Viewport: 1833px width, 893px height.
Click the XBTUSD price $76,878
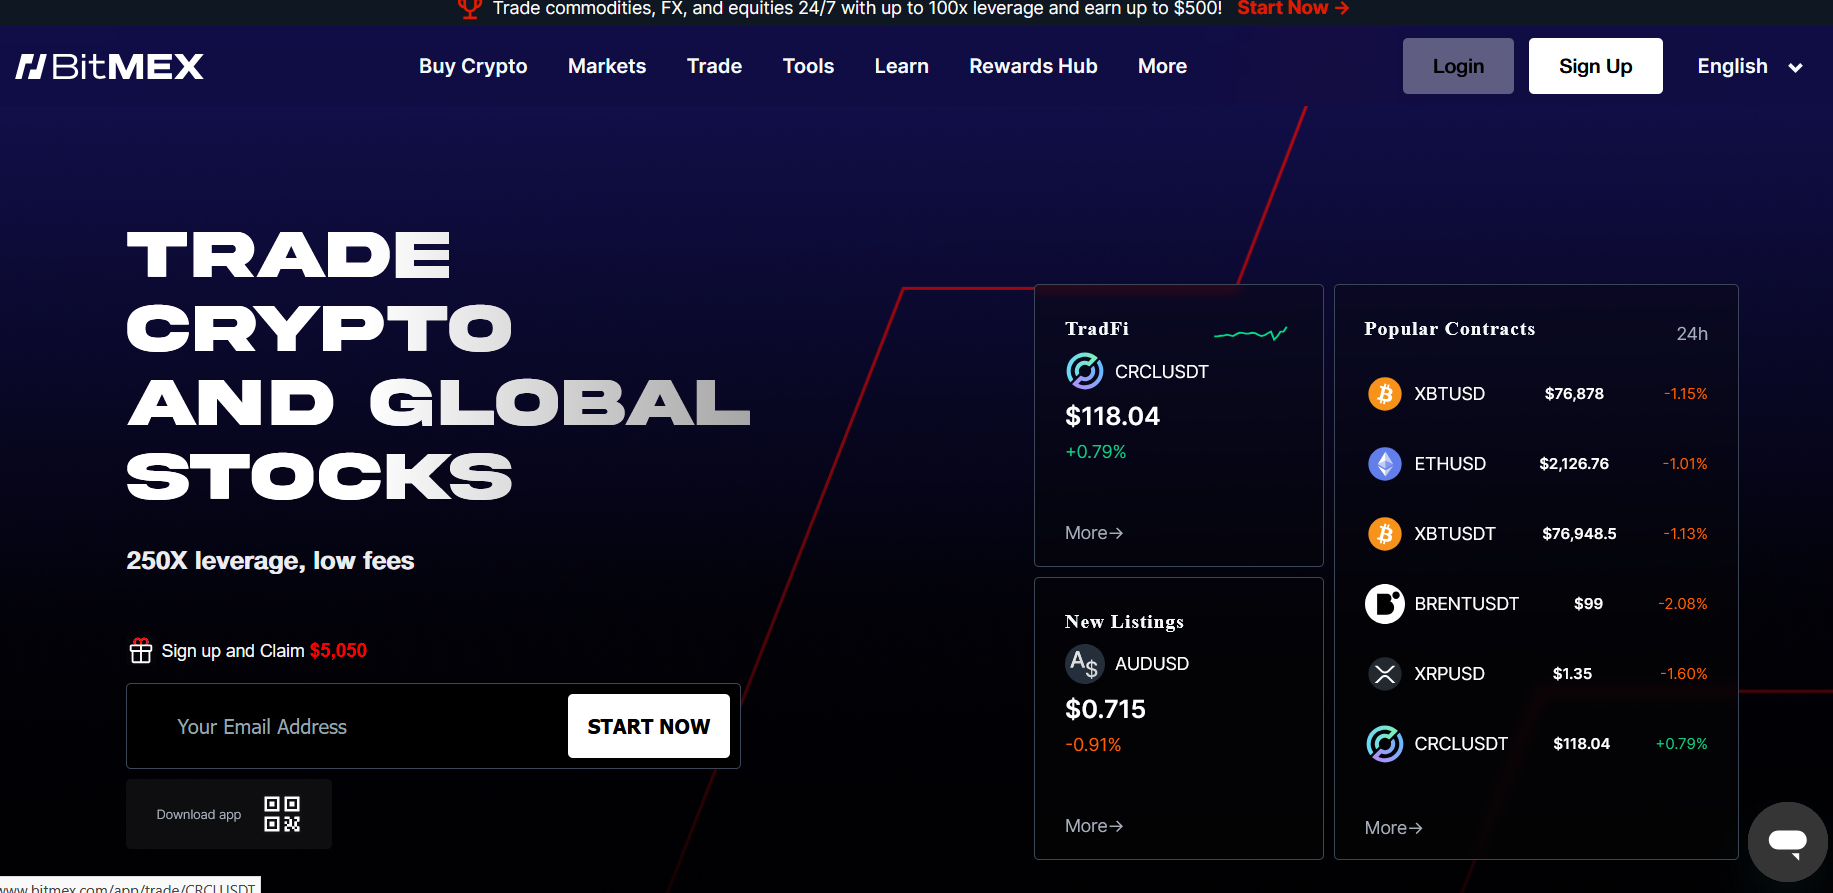(1574, 394)
